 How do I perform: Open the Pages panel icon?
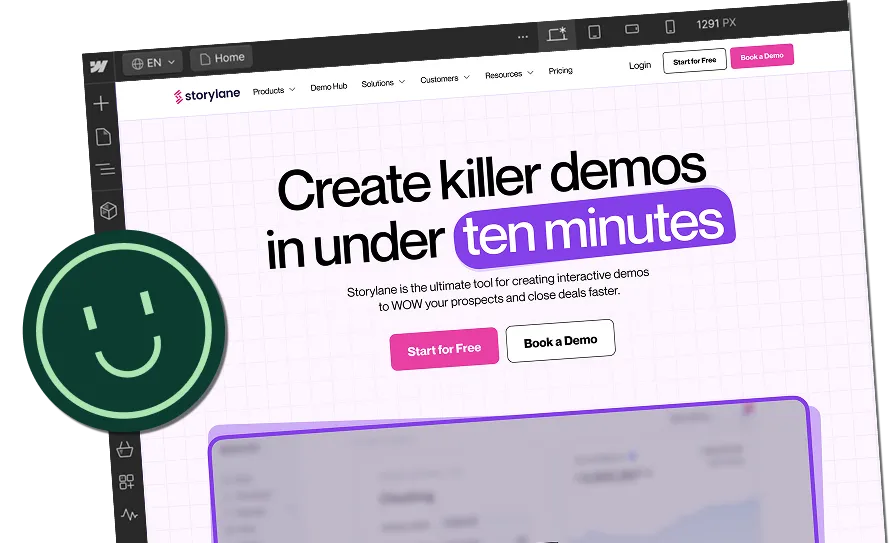(103, 137)
